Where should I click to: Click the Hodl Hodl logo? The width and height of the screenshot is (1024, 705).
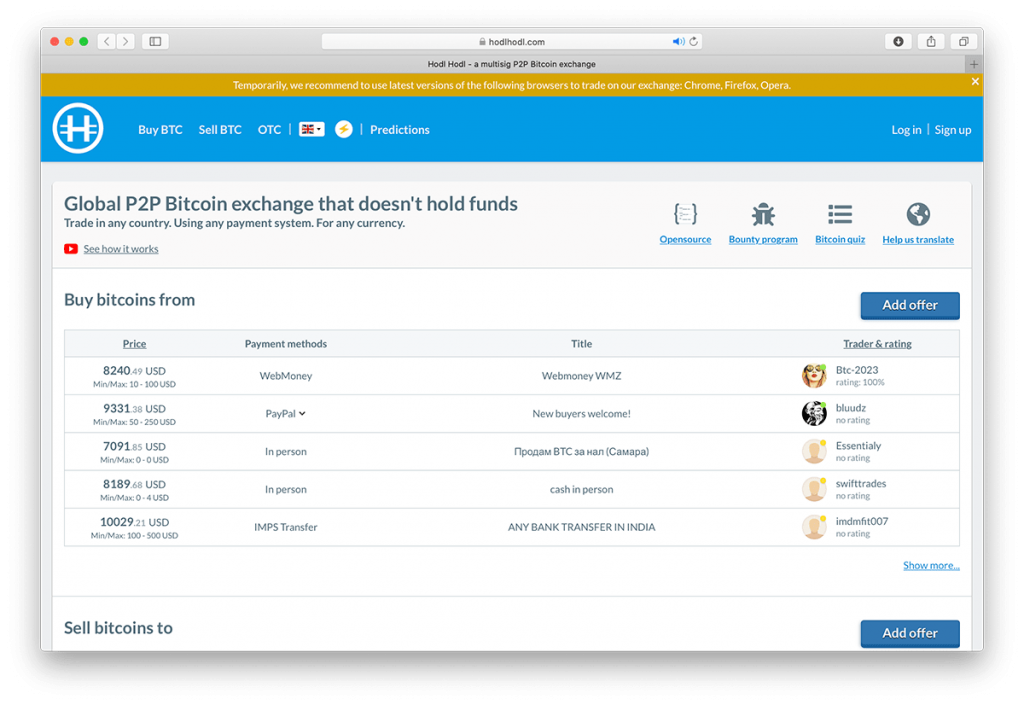click(x=78, y=129)
